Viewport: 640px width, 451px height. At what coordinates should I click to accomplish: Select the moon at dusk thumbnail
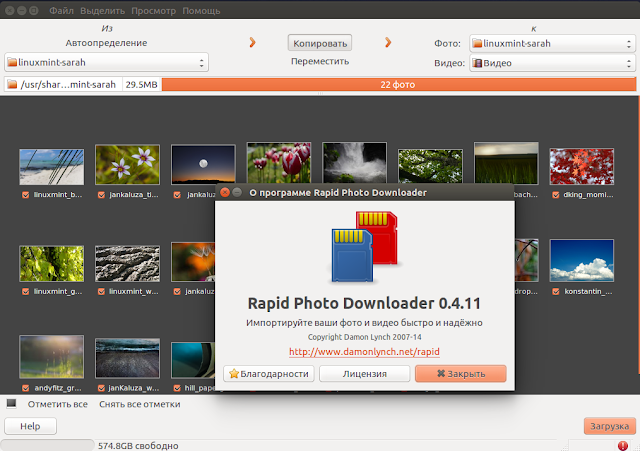pyautogui.click(x=203, y=164)
